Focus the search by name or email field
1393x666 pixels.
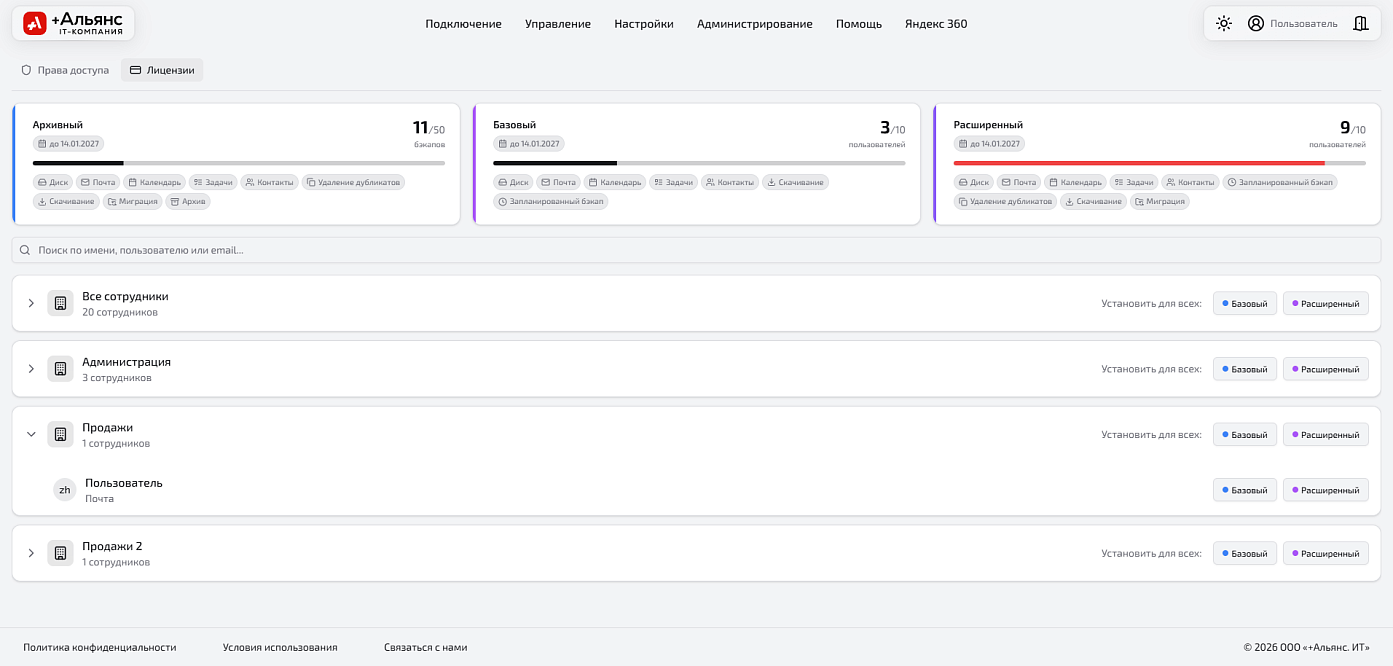[696, 250]
